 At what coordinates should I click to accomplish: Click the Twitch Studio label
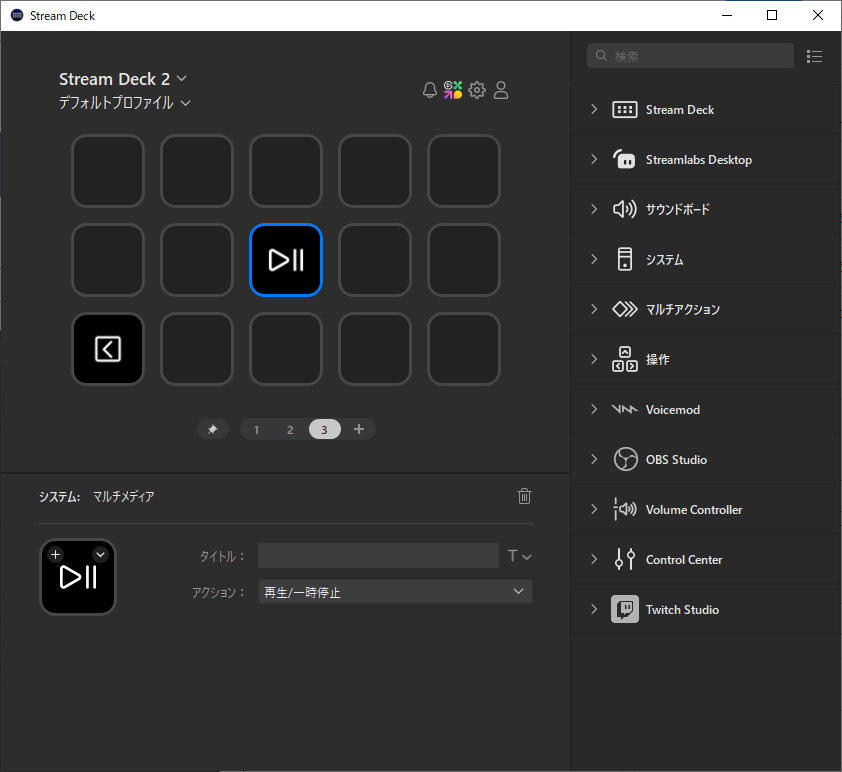click(682, 609)
